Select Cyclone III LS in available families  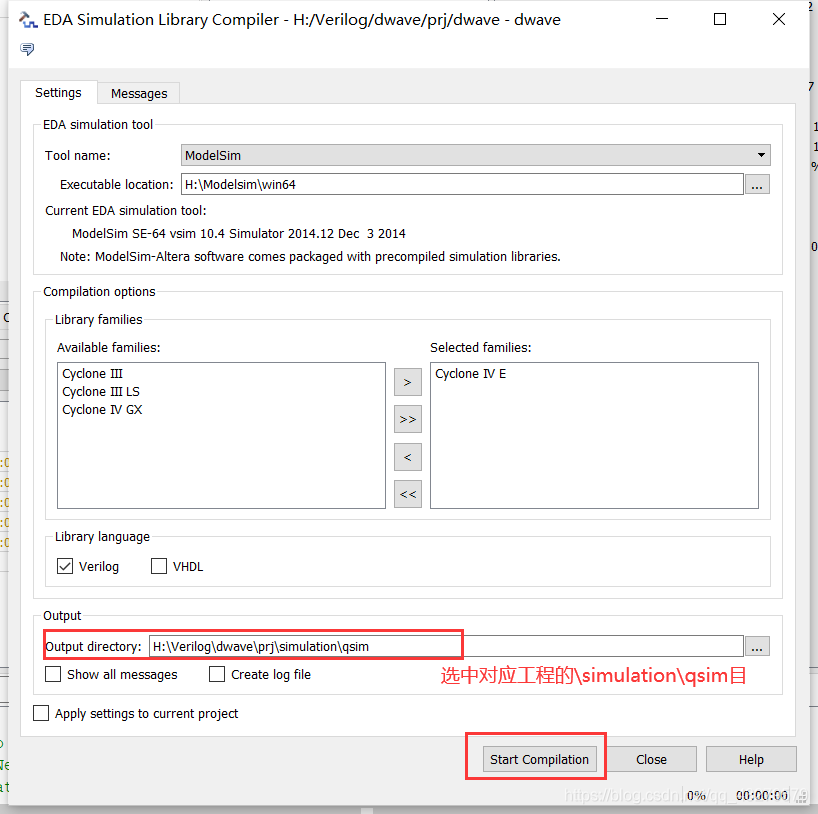point(101,392)
